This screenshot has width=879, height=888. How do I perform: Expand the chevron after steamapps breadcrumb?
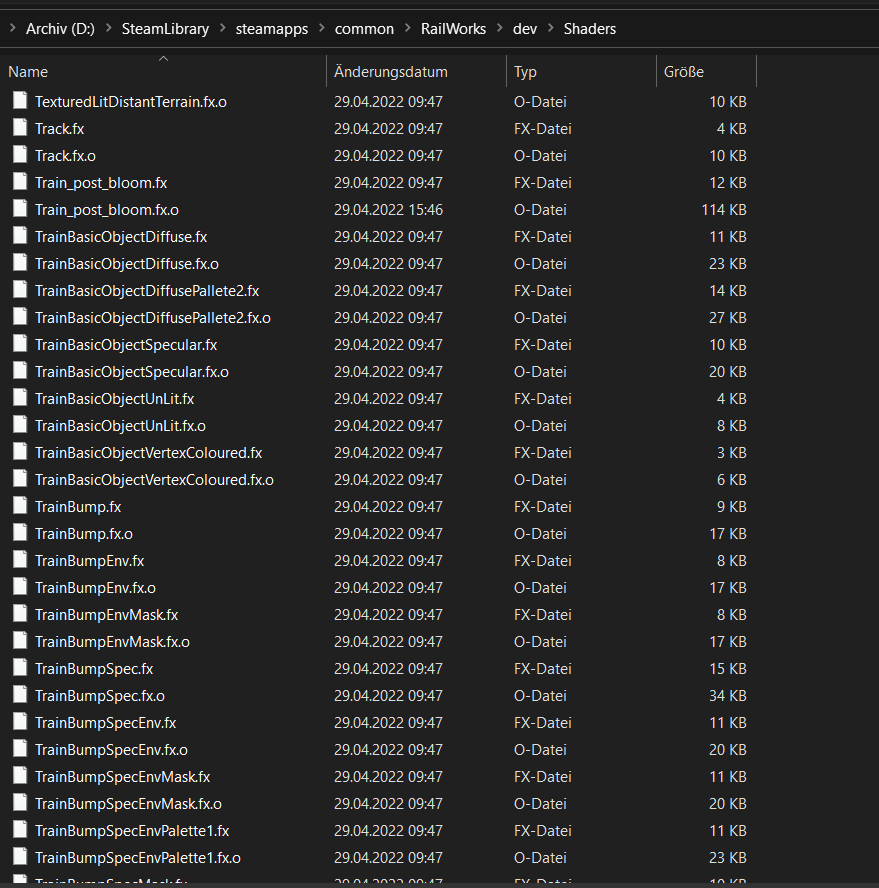click(x=322, y=28)
